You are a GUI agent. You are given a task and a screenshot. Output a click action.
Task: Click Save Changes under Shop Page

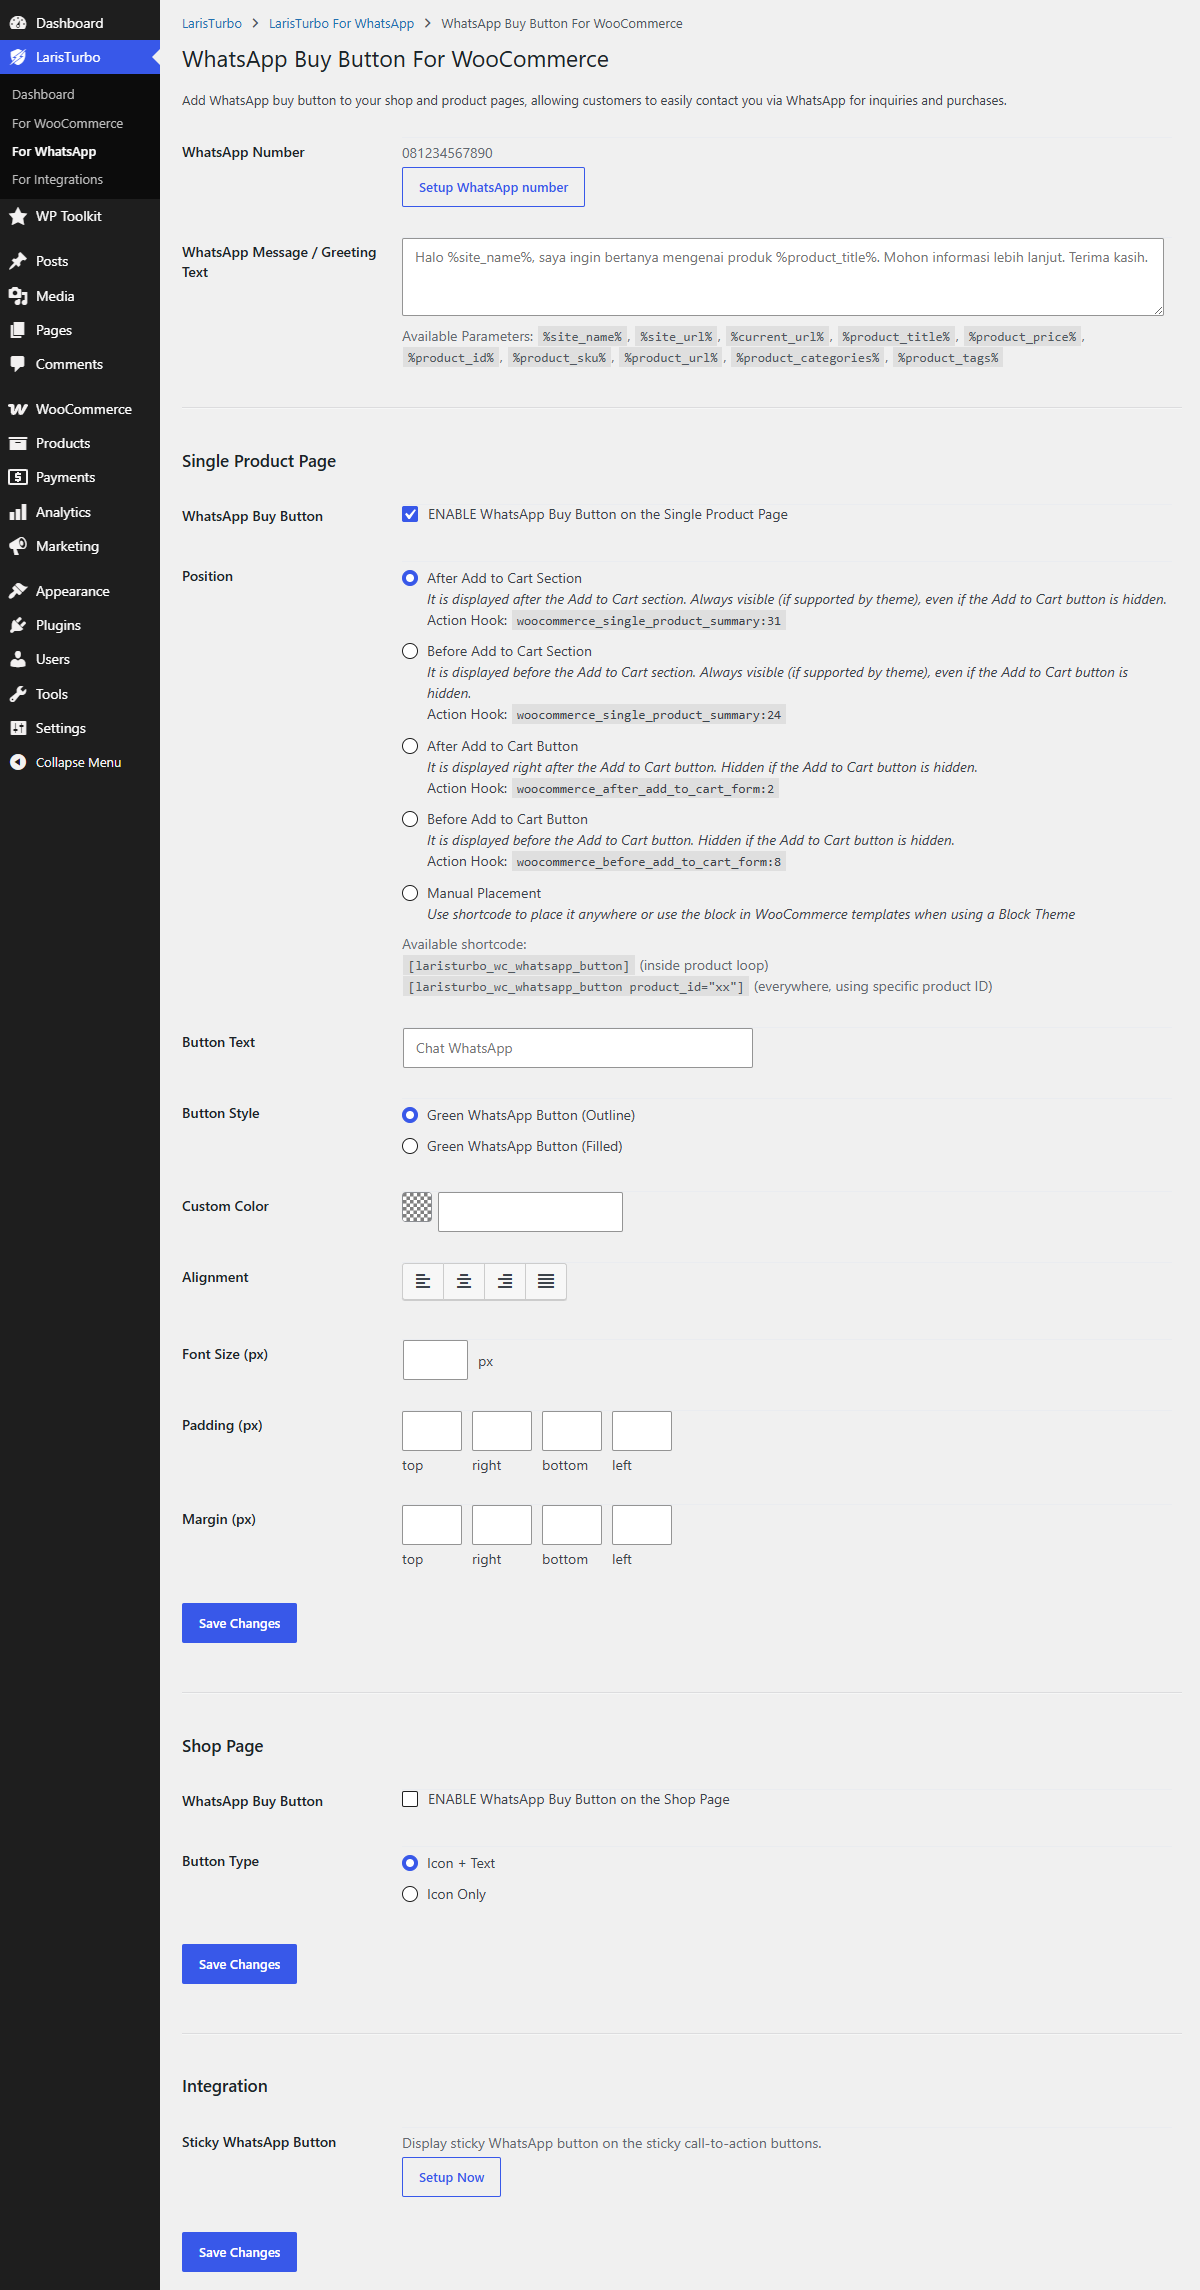(x=239, y=1964)
